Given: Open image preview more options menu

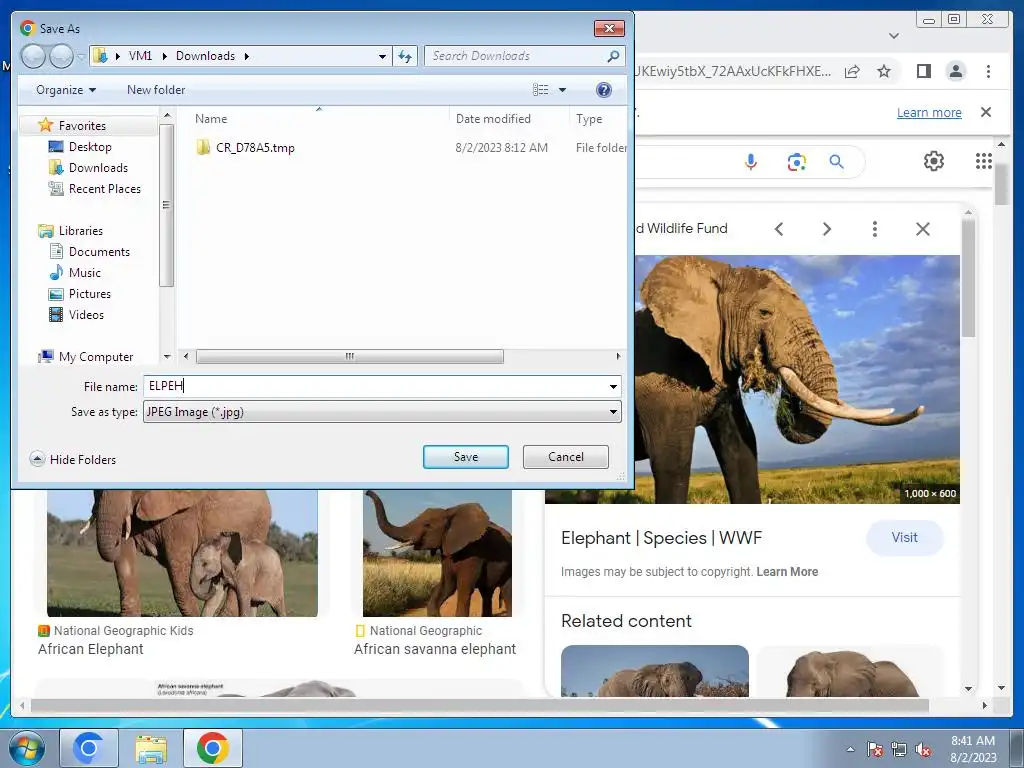Looking at the screenshot, I should (x=874, y=229).
